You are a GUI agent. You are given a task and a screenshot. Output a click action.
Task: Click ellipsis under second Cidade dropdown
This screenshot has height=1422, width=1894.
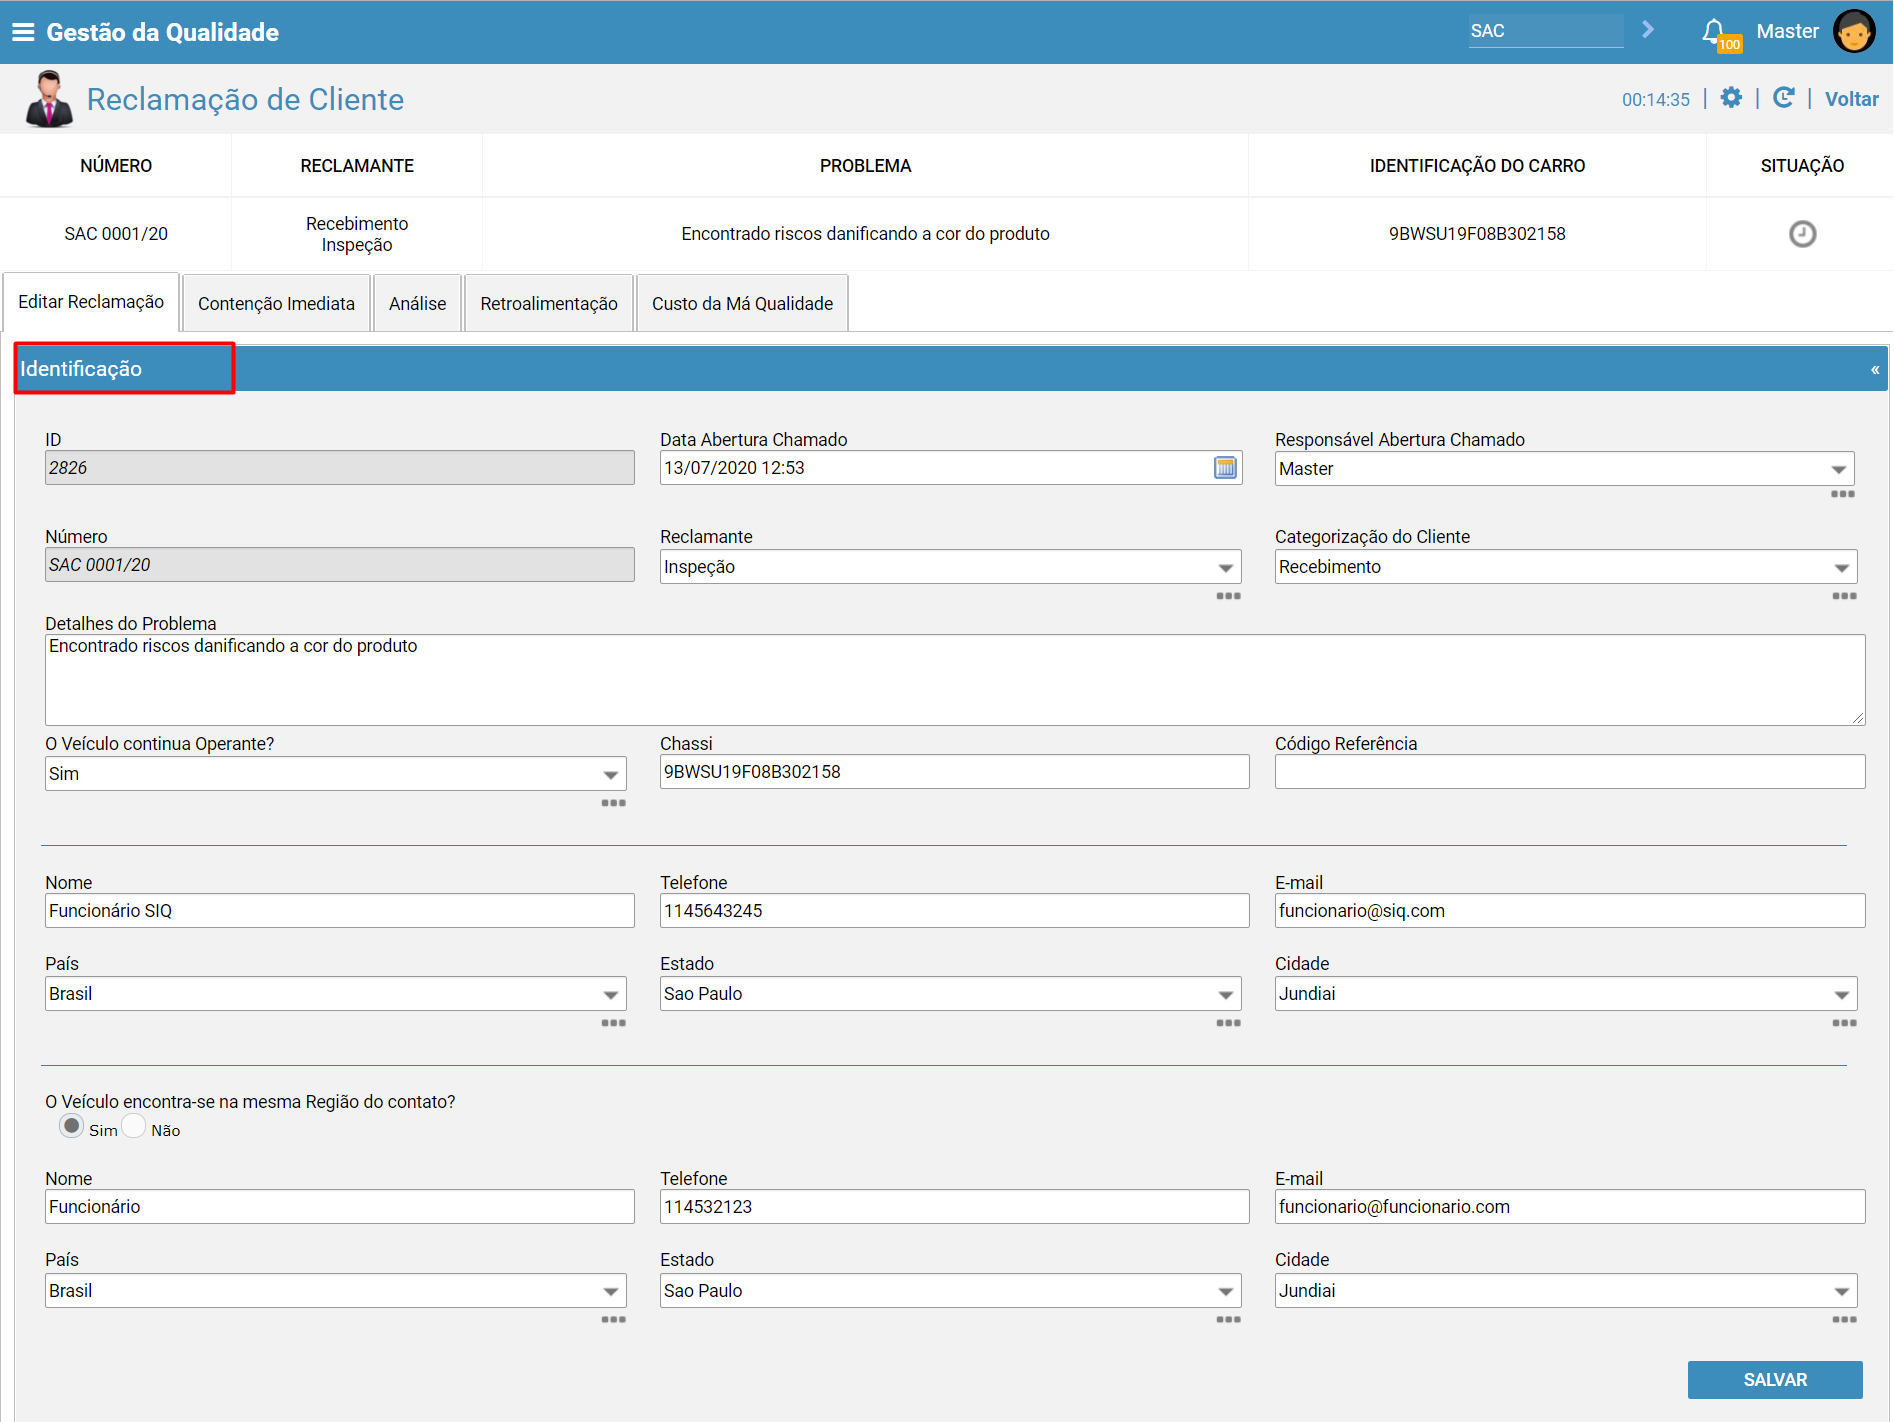tap(1844, 1320)
